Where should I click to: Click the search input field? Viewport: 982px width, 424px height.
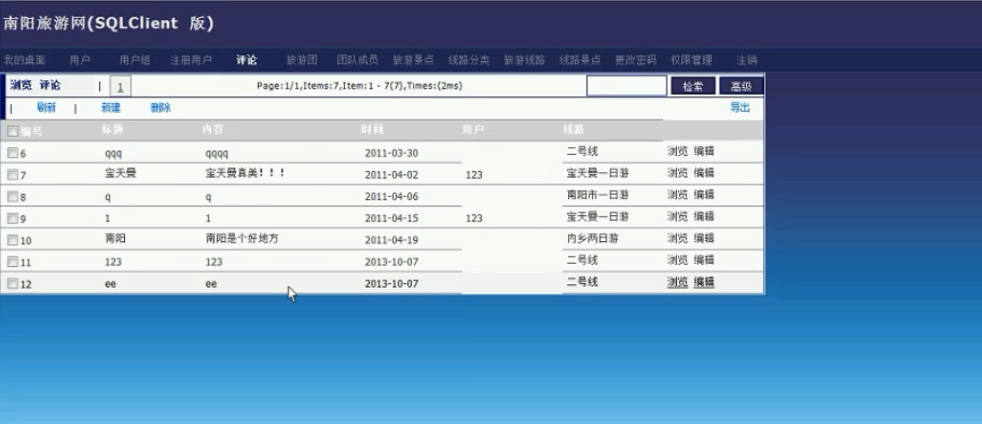tap(626, 86)
